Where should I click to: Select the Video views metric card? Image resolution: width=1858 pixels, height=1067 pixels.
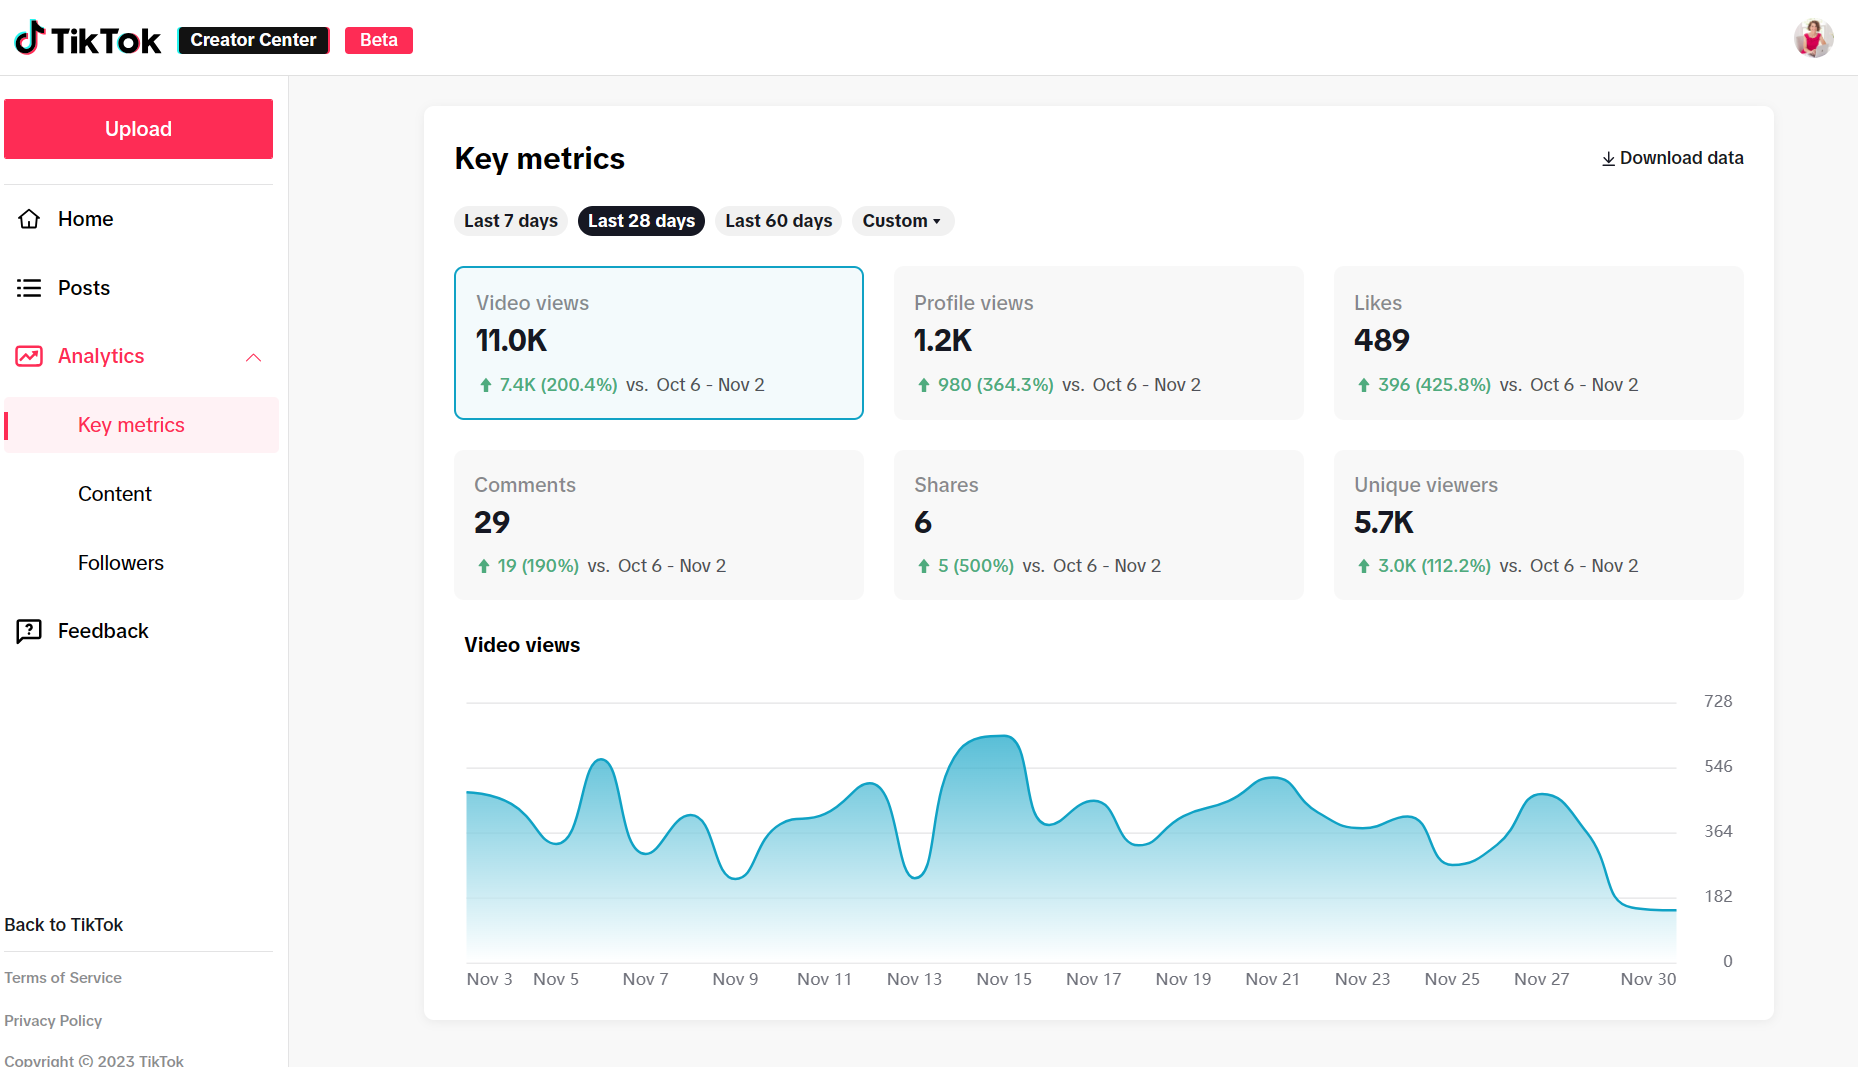(x=659, y=343)
